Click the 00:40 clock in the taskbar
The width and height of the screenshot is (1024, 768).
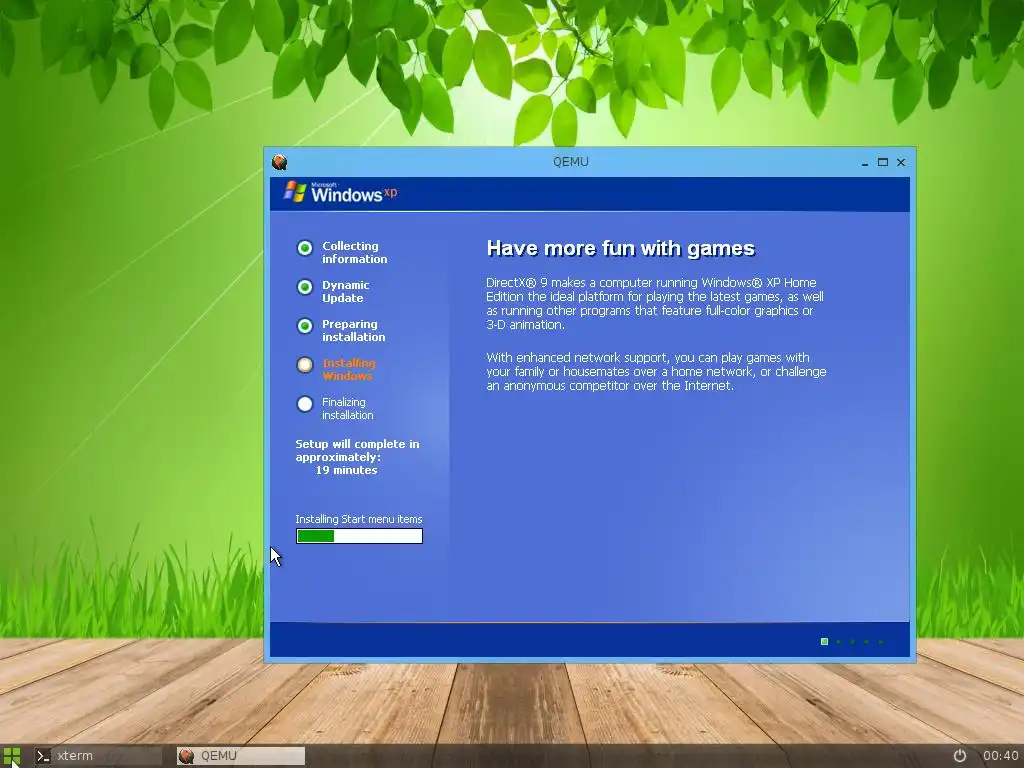[1000, 756]
